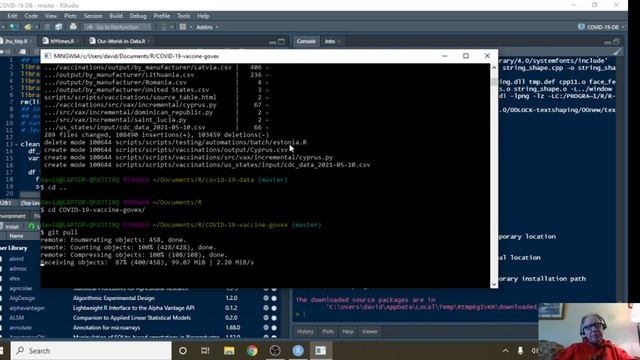Open the workspace panes layout dropdown

click(185, 27)
